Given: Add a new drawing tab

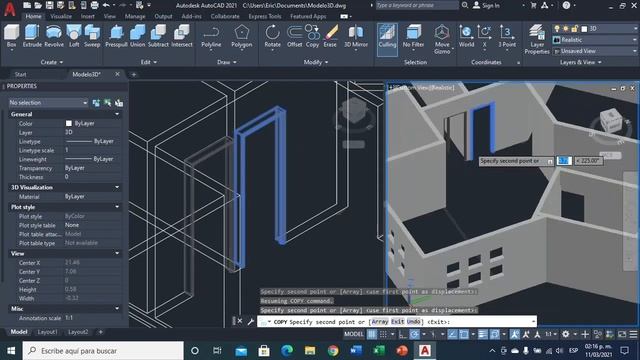Looking at the screenshot, I should tap(133, 74).
